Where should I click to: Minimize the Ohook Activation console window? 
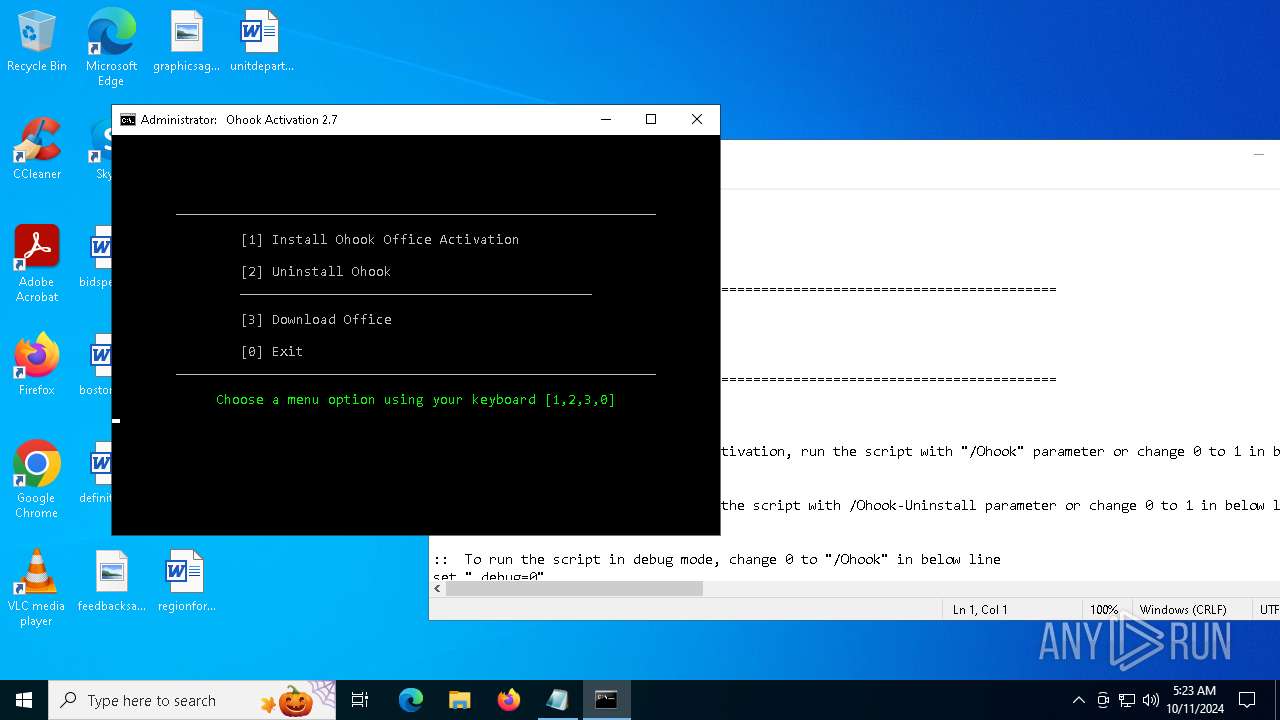[605, 119]
